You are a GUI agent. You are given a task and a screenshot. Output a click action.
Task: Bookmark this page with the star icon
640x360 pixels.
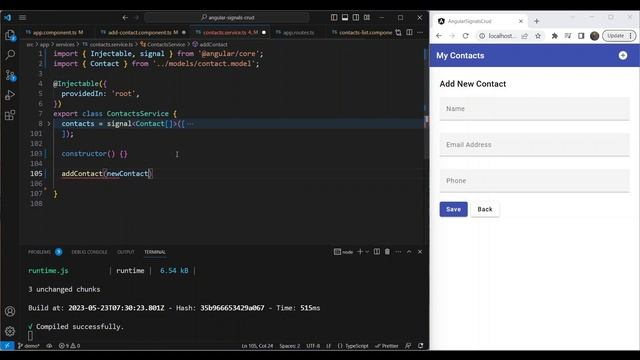tap(538, 36)
